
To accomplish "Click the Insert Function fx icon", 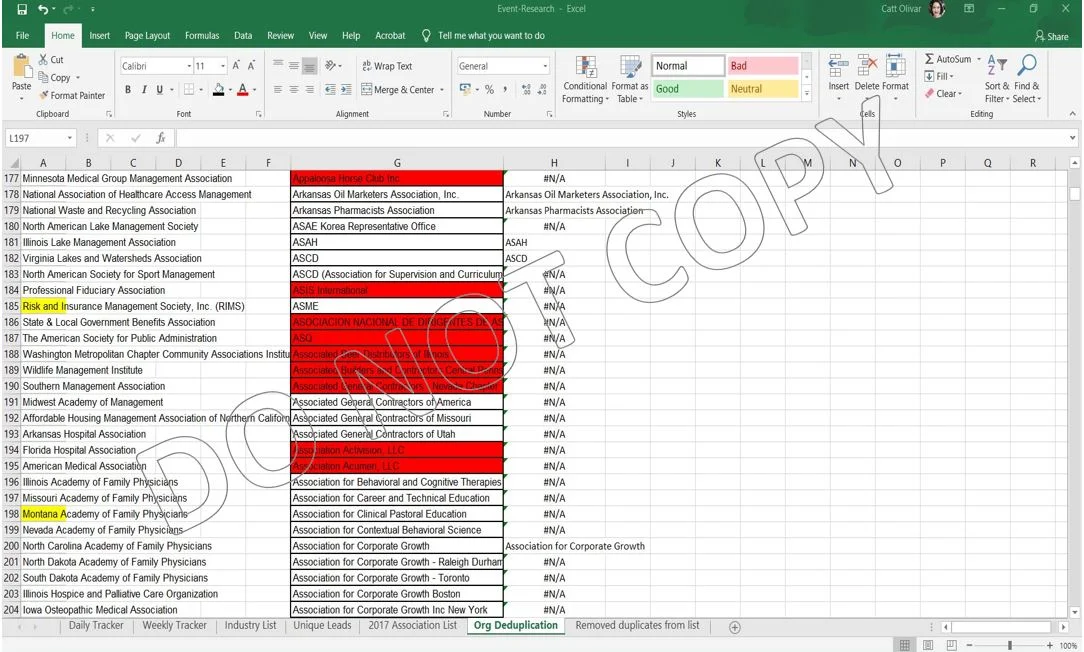I will 160,138.
